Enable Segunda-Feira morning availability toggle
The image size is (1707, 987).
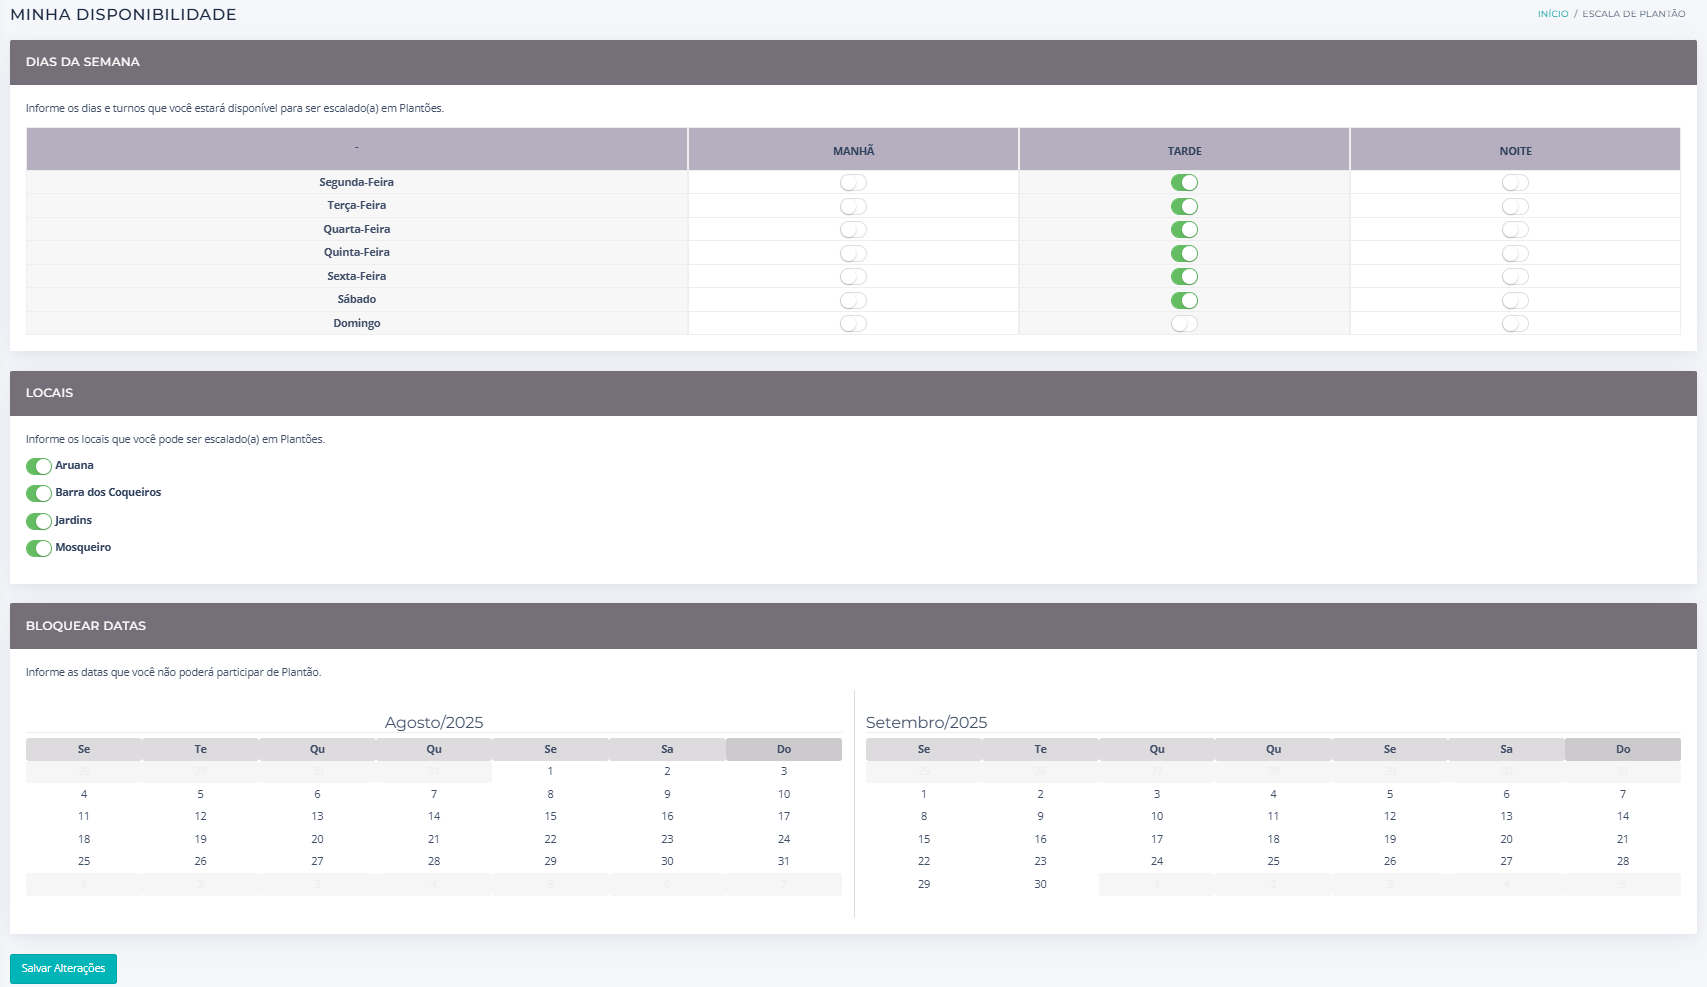[x=853, y=182]
